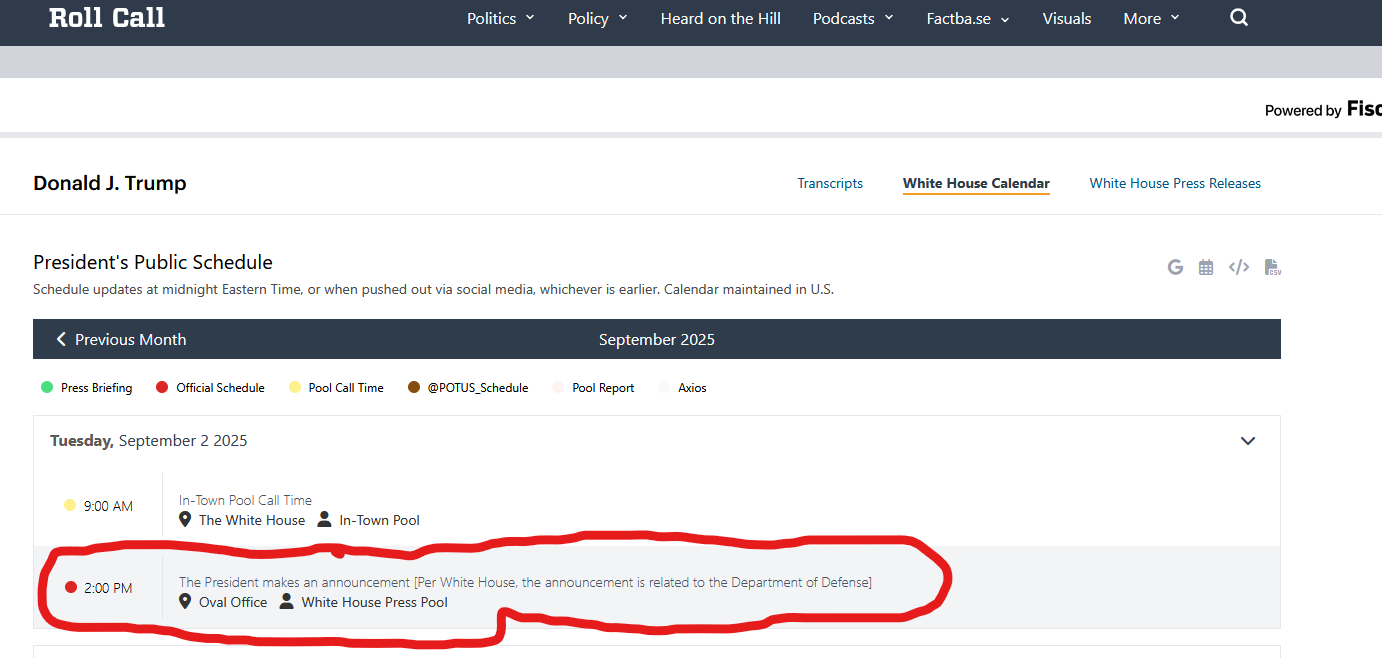The image size is (1382, 658).
Task: Open the President makes an announcement event
Action: click(525, 582)
